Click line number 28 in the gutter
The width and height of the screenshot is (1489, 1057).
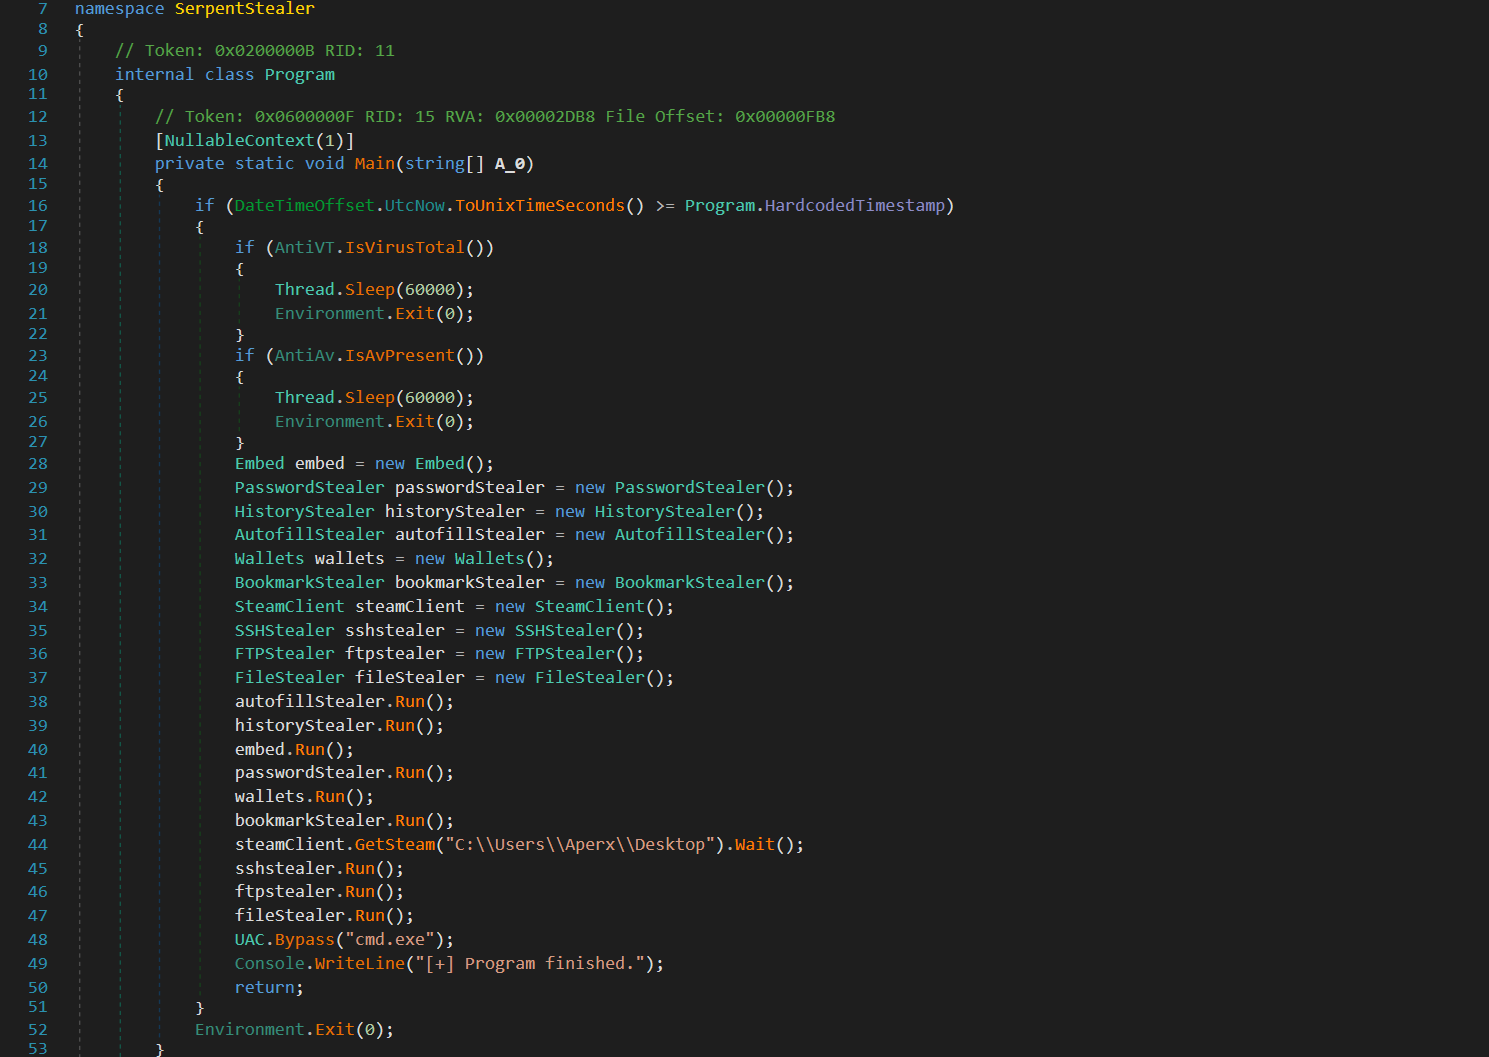click(x=38, y=464)
